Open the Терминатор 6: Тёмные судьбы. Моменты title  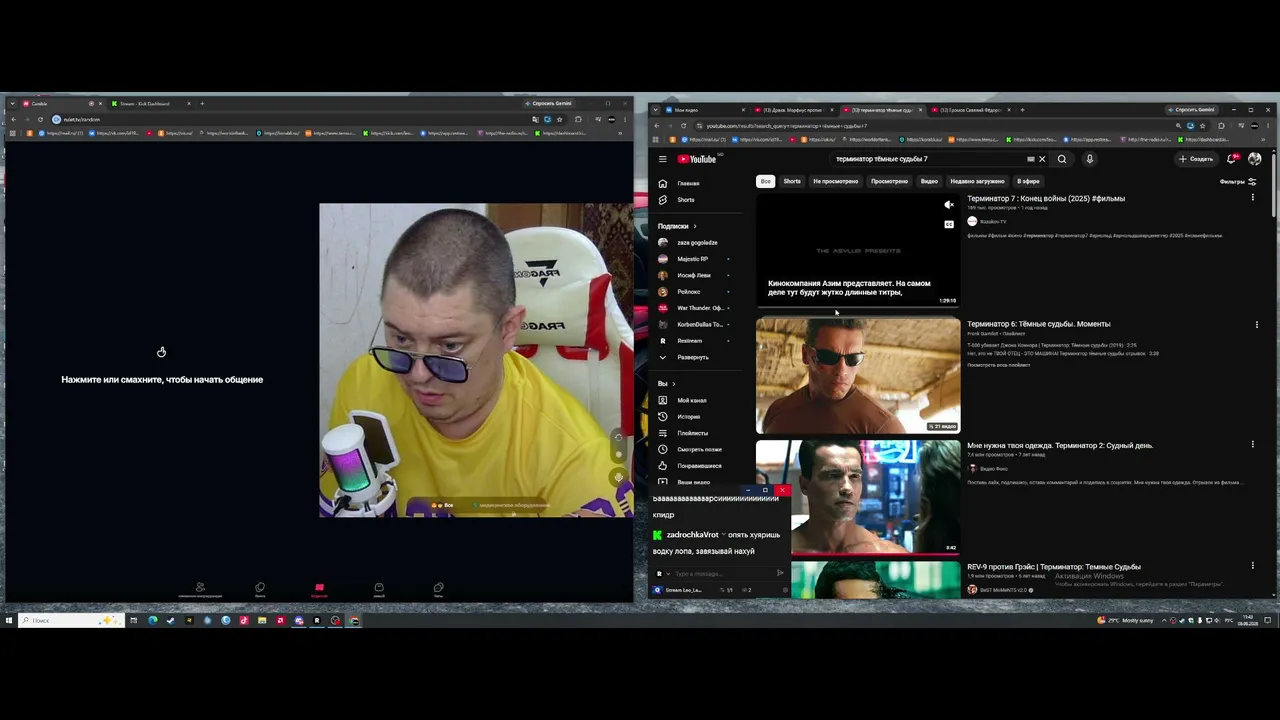click(1038, 324)
